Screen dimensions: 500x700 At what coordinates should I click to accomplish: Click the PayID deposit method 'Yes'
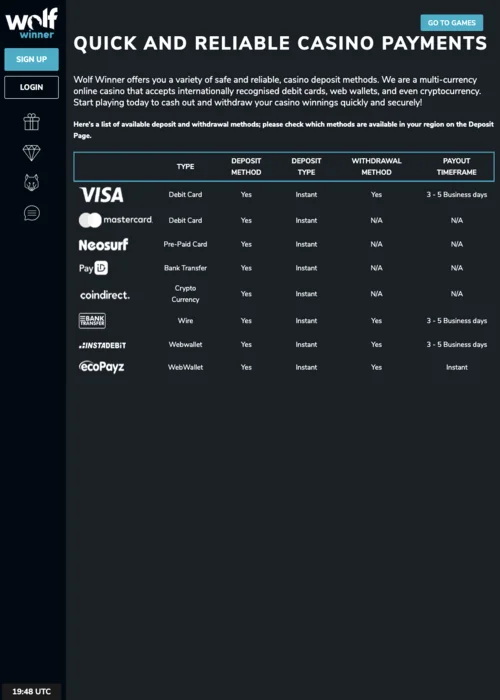[x=246, y=268]
